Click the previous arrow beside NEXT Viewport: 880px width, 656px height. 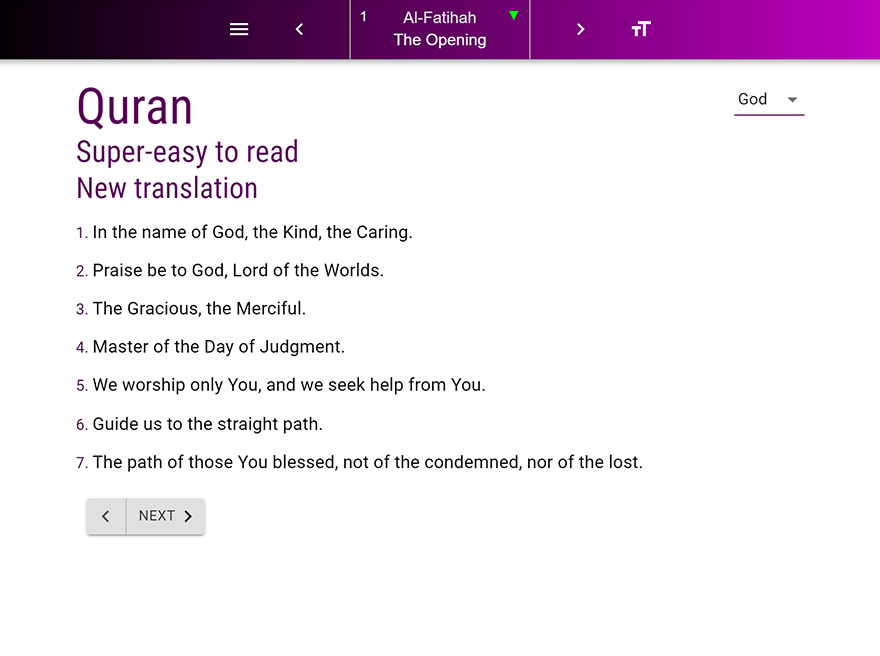click(x=106, y=516)
